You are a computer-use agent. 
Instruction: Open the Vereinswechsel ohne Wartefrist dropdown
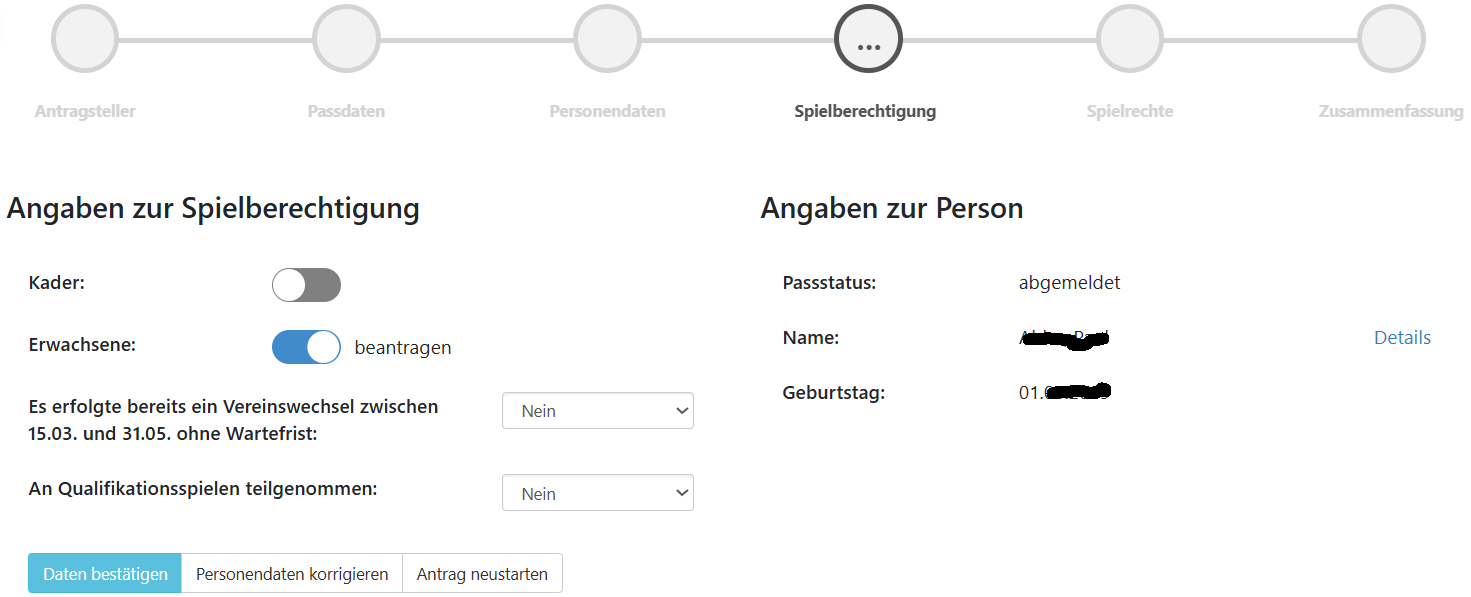tap(597, 411)
